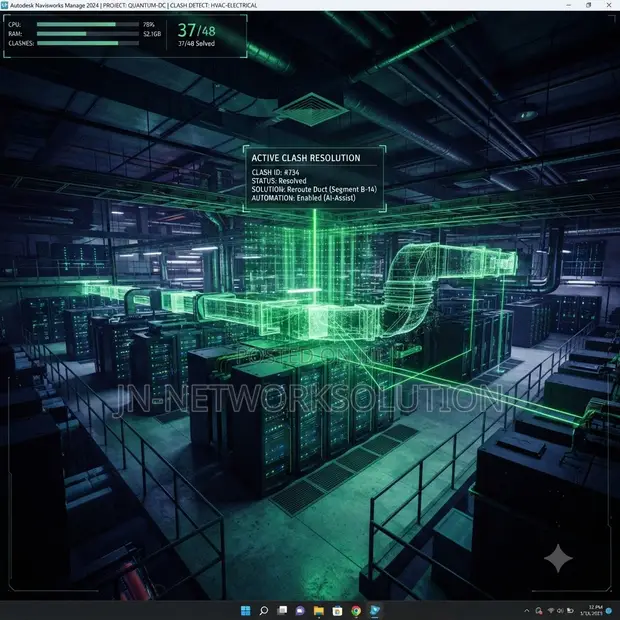Click the Navisworks app icon in title bar

click(x=4, y=5)
